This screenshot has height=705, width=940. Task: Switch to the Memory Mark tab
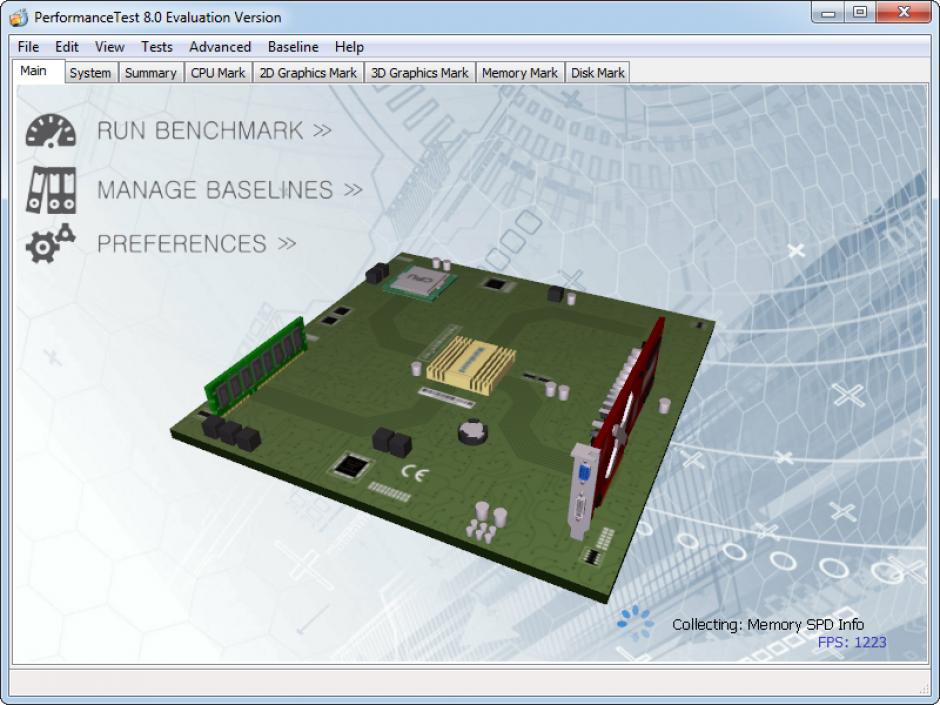pyautogui.click(x=520, y=73)
